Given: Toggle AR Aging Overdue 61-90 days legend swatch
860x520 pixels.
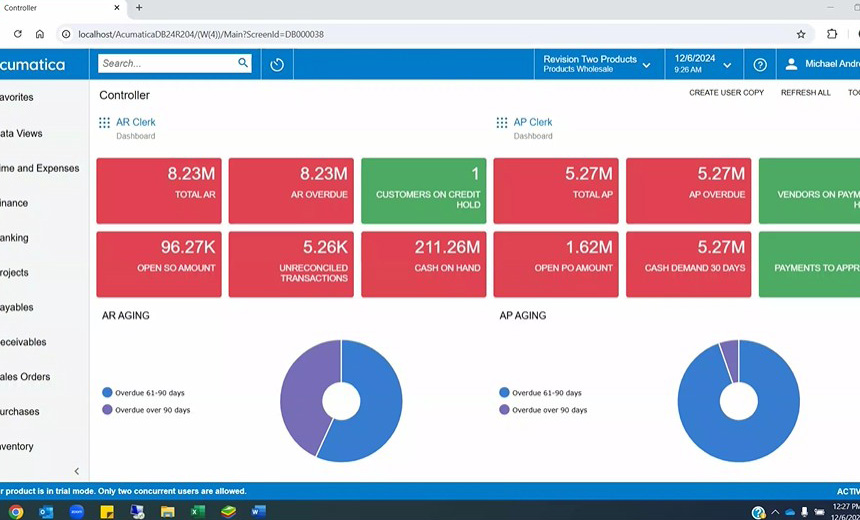Looking at the screenshot, I should pos(107,393).
